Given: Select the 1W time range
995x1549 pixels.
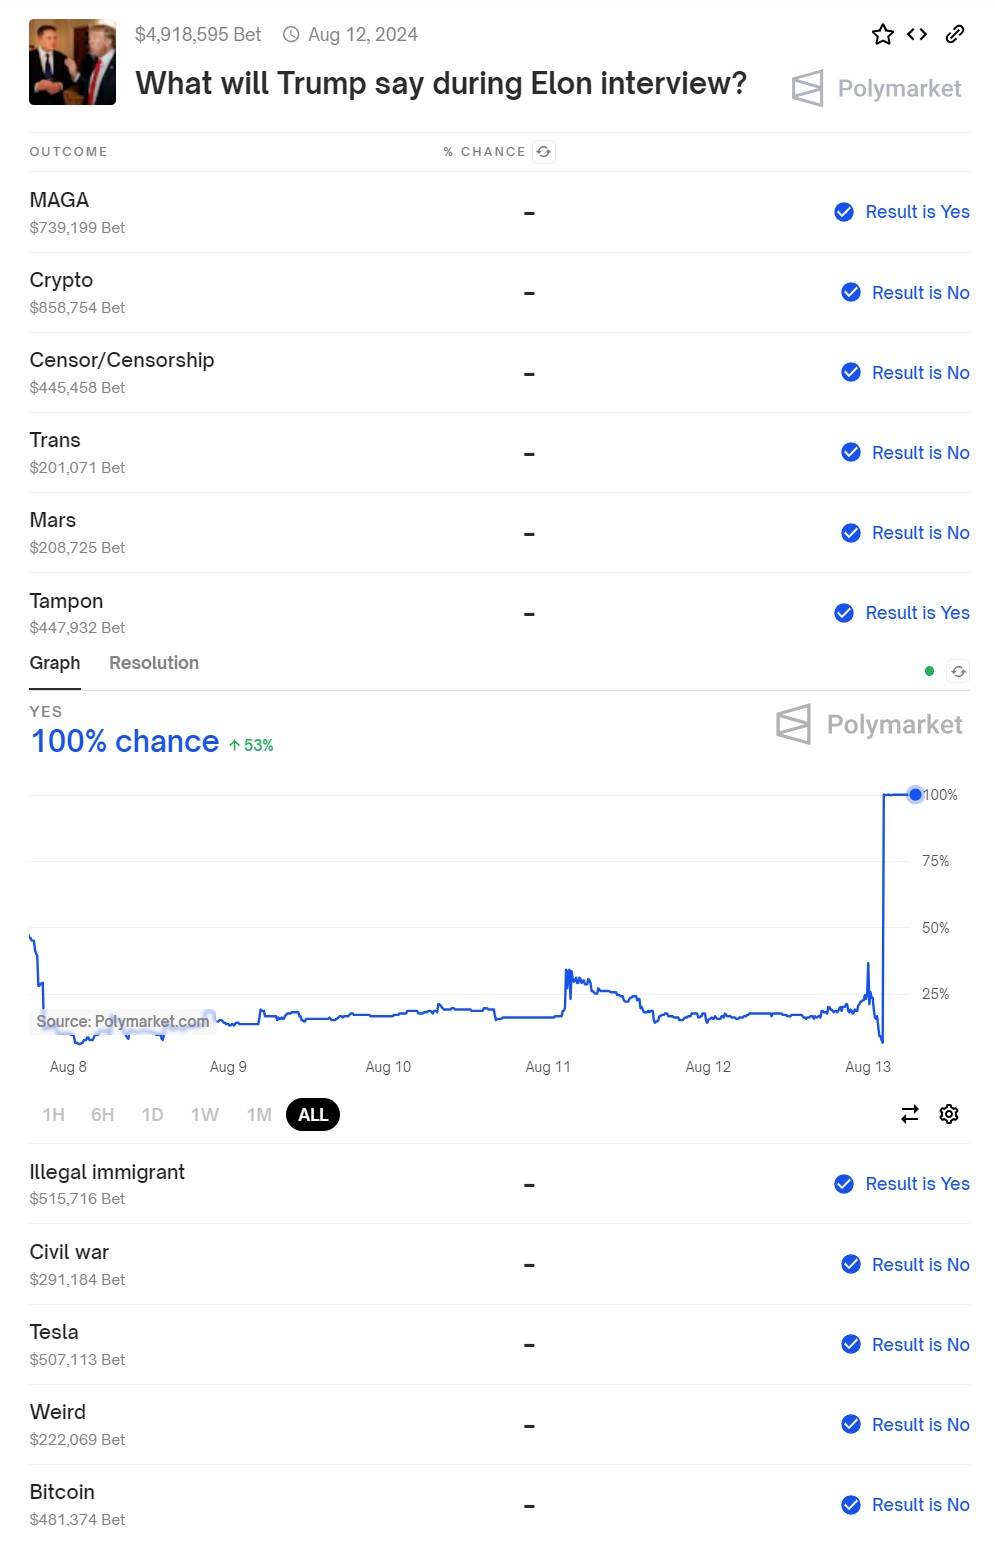Looking at the screenshot, I should click(205, 1115).
